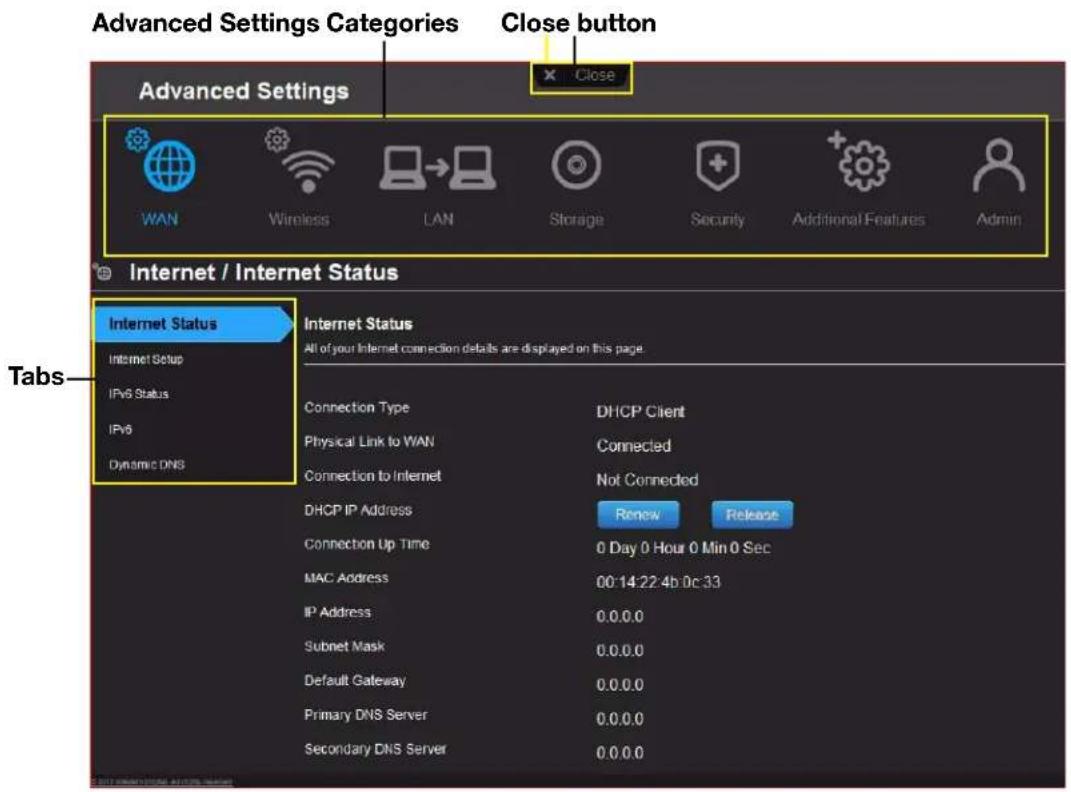Click the DHCP Client connection type value

coord(640,412)
